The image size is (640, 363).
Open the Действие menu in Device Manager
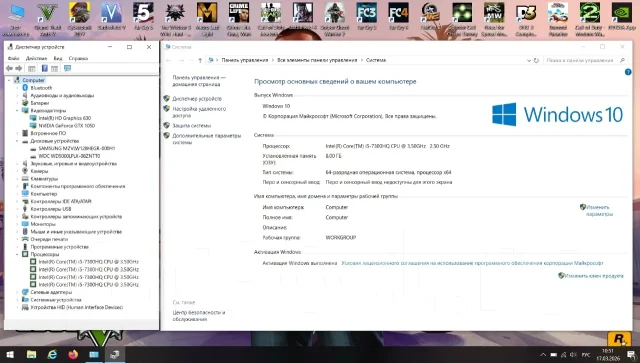click(36, 58)
